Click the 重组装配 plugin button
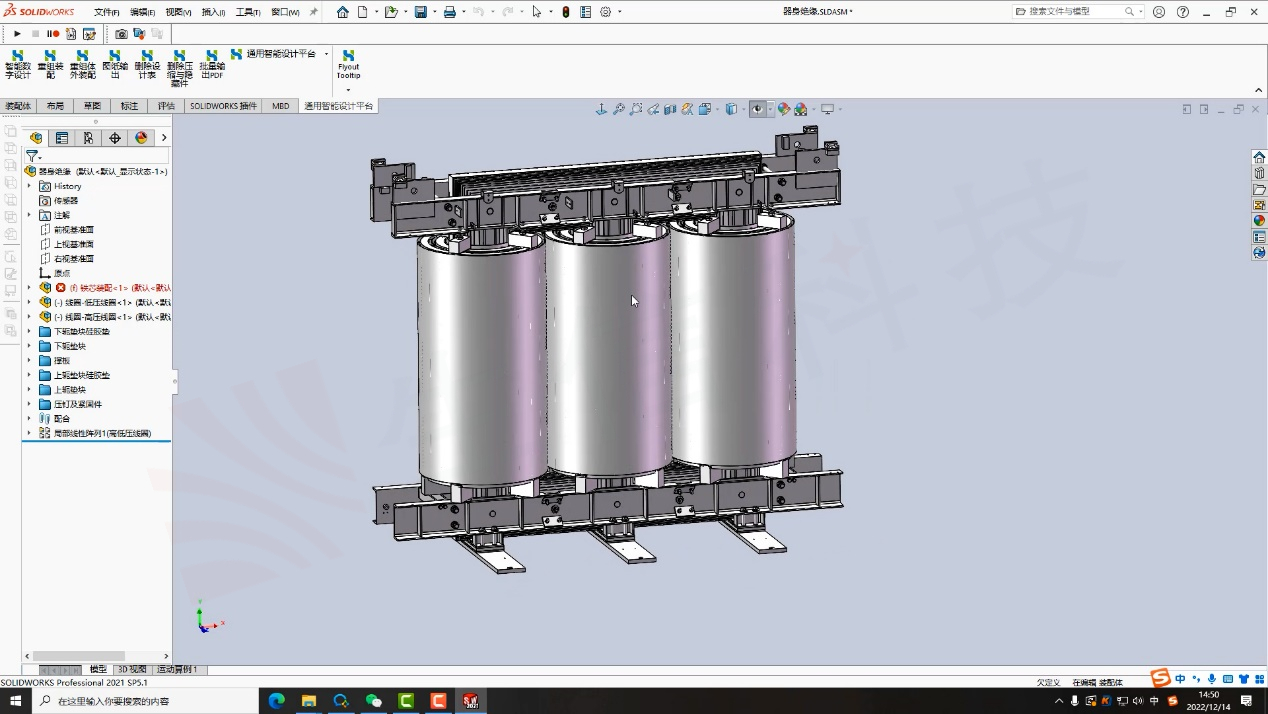 point(50,64)
